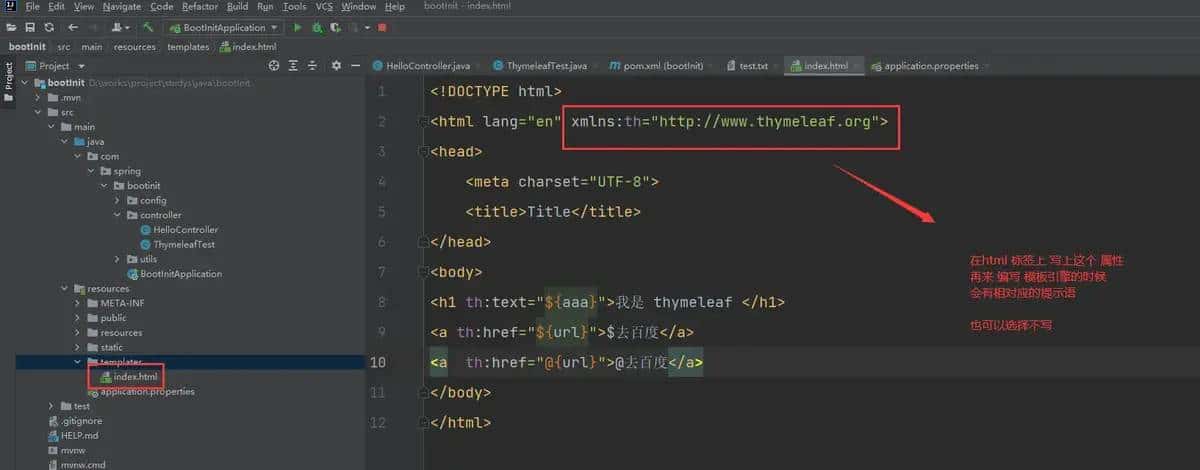Image resolution: width=1200 pixels, height=470 pixels.
Task: Click the src breadcrumb
Action: (x=64, y=46)
